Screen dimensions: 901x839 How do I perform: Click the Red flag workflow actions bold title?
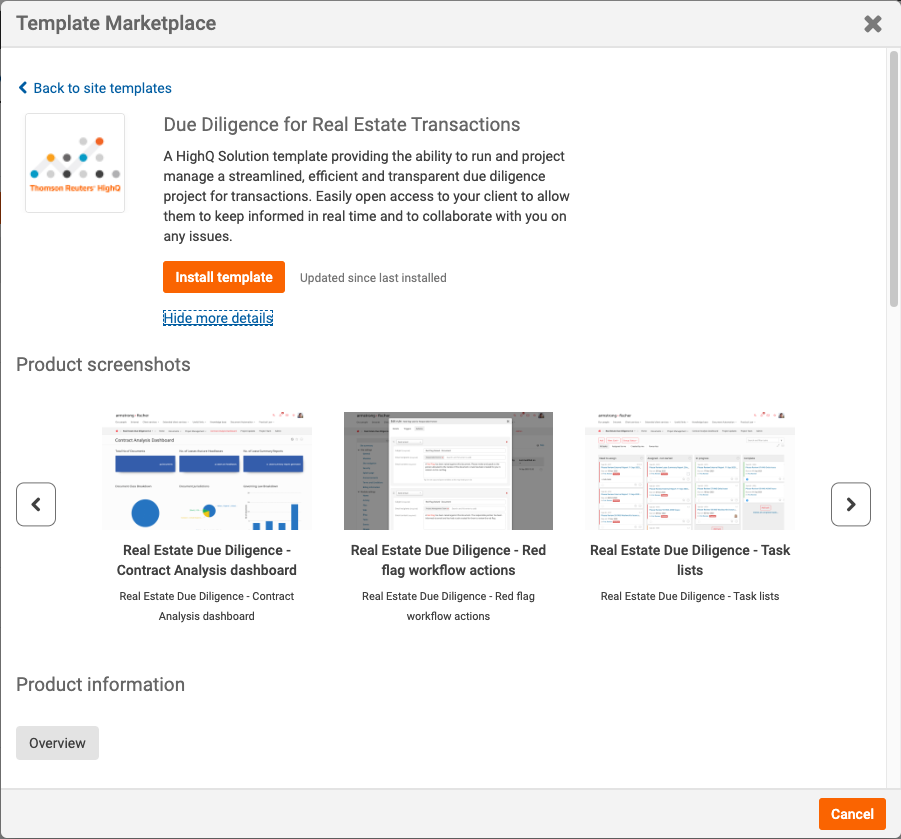point(448,560)
